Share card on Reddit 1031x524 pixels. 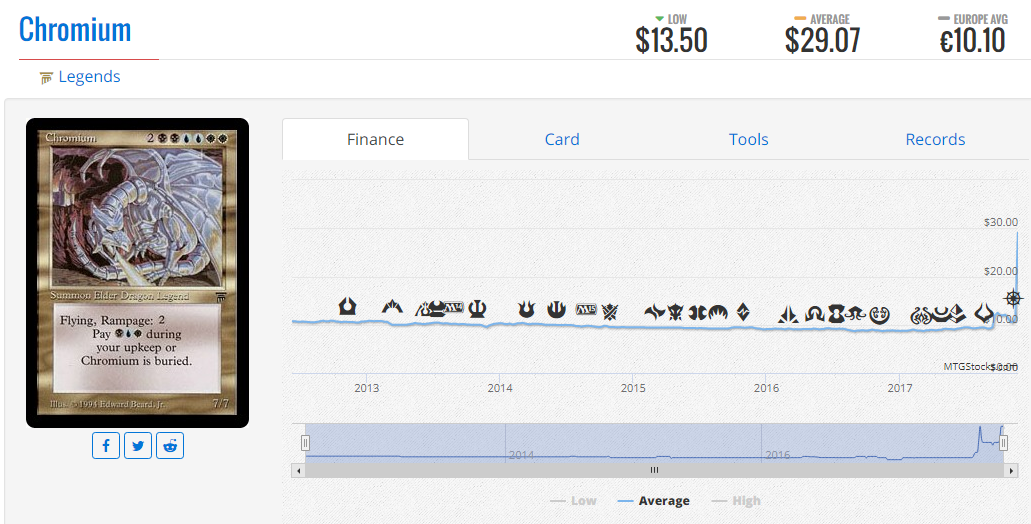coord(170,446)
